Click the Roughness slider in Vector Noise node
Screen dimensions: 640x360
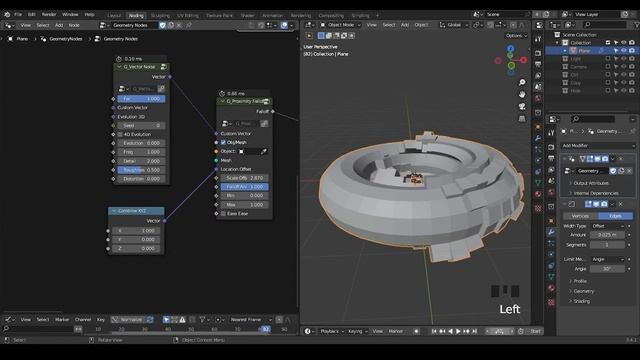(x=141, y=170)
